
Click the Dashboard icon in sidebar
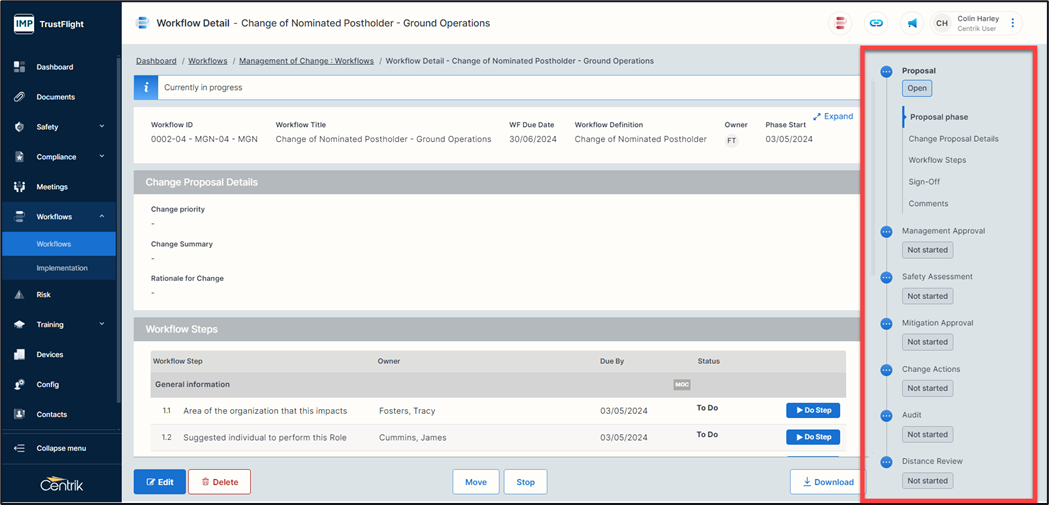(19, 67)
